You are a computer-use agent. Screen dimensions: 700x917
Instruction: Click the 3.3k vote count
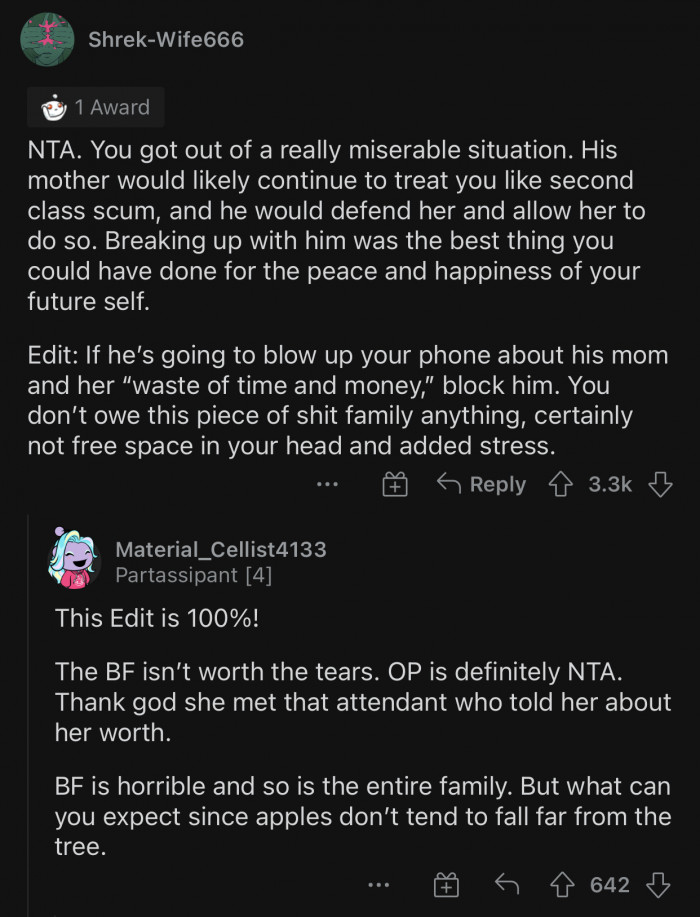click(x=610, y=484)
